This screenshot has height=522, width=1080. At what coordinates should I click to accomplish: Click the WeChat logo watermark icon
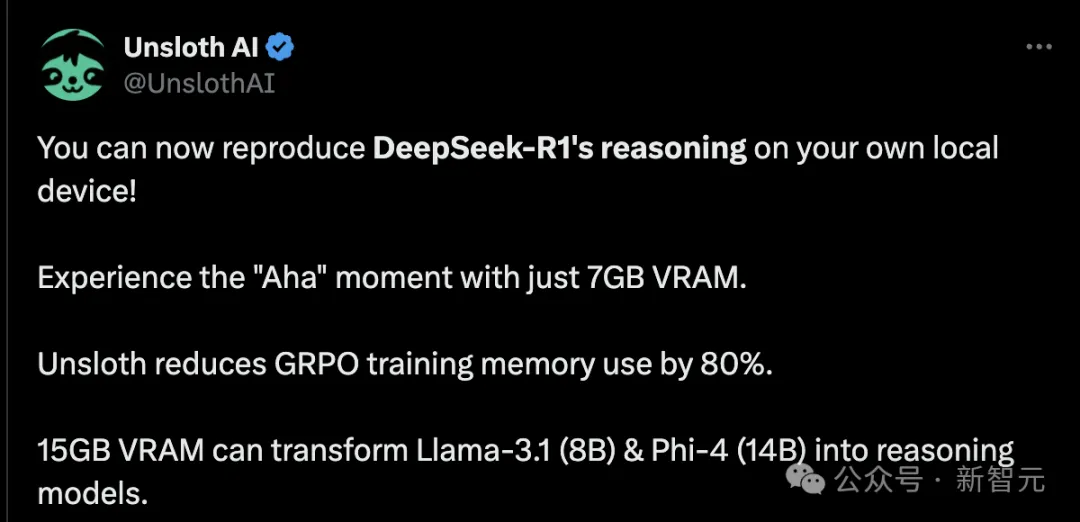click(806, 479)
